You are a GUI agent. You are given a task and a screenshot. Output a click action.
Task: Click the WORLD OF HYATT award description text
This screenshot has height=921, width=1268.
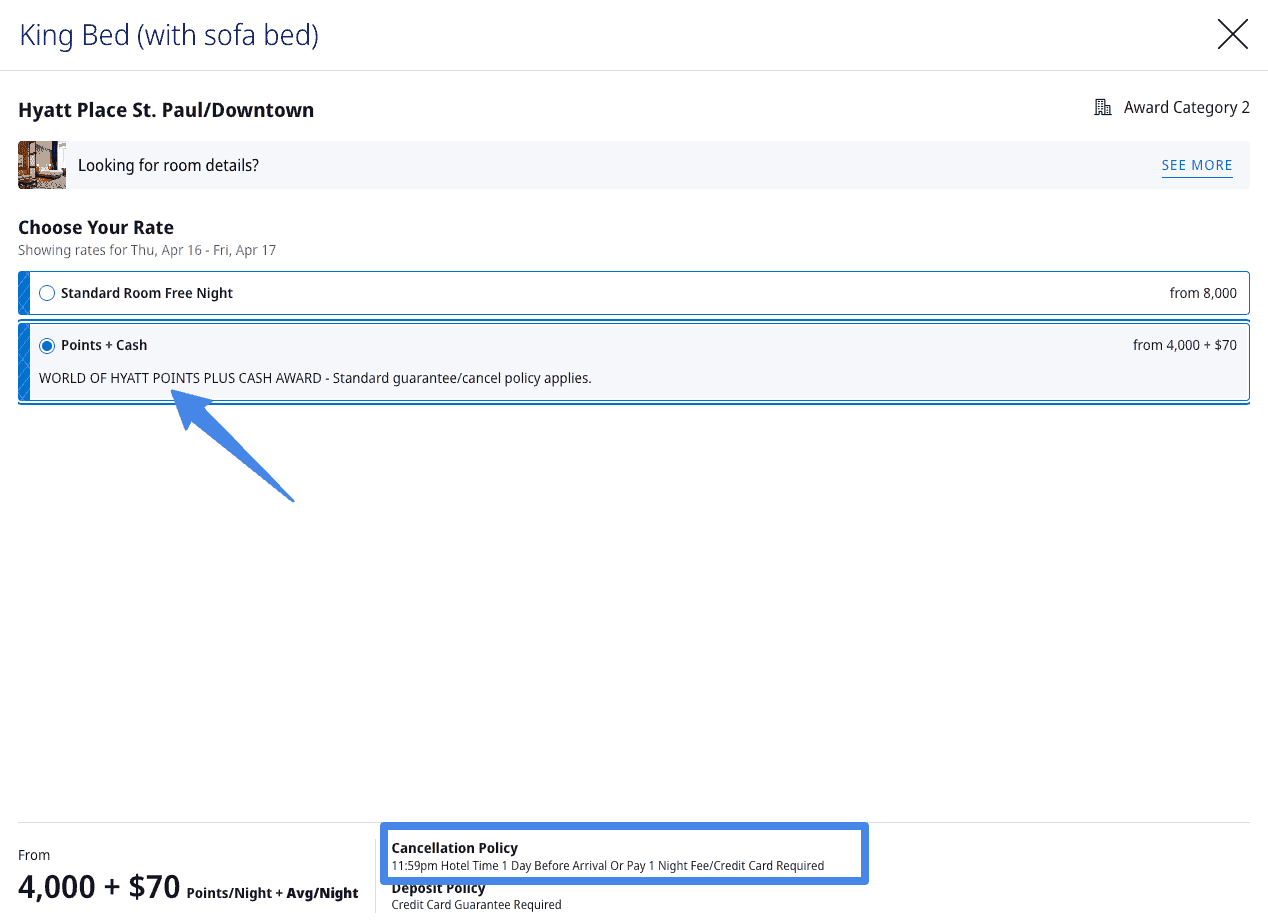coord(315,378)
